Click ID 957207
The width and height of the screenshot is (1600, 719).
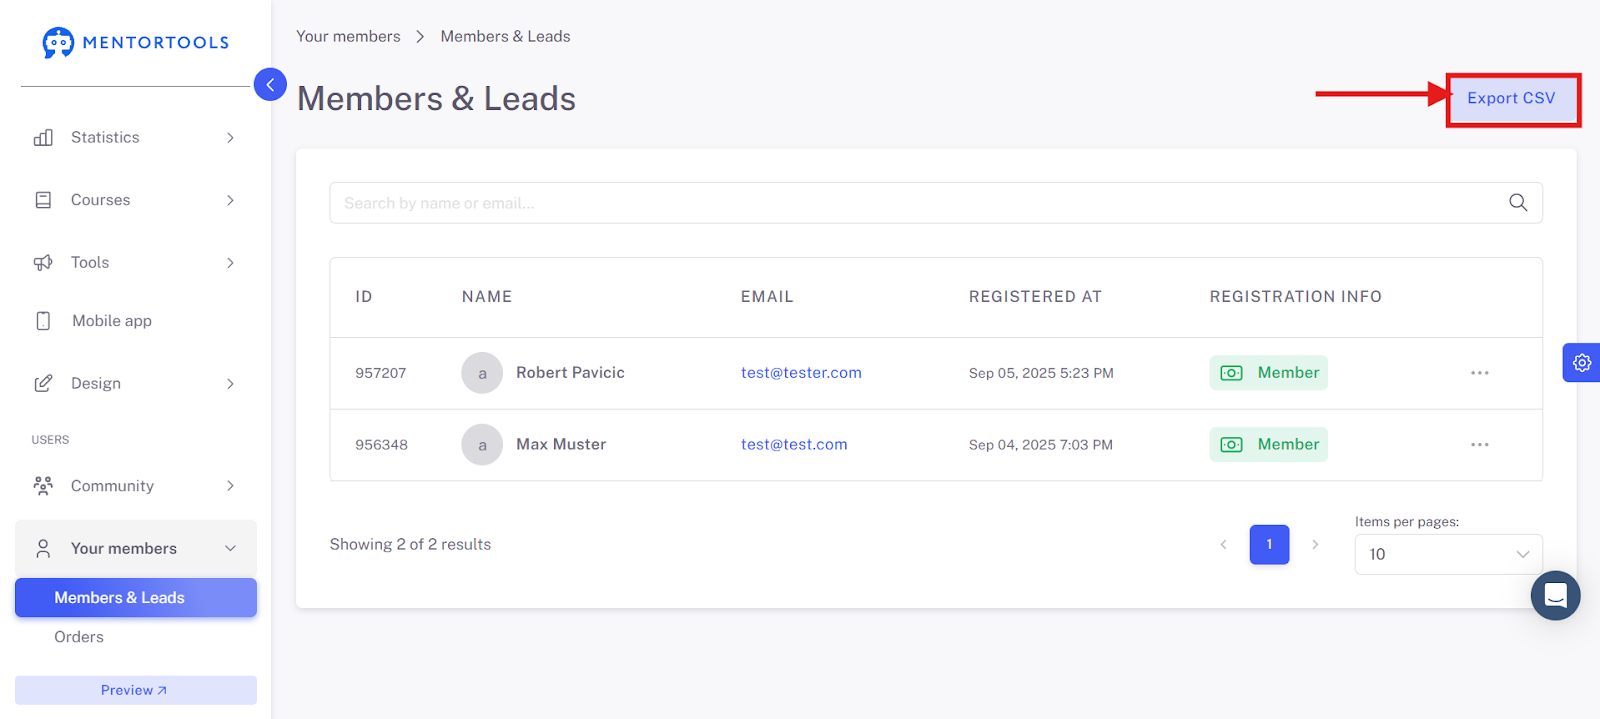pos(381,373)
